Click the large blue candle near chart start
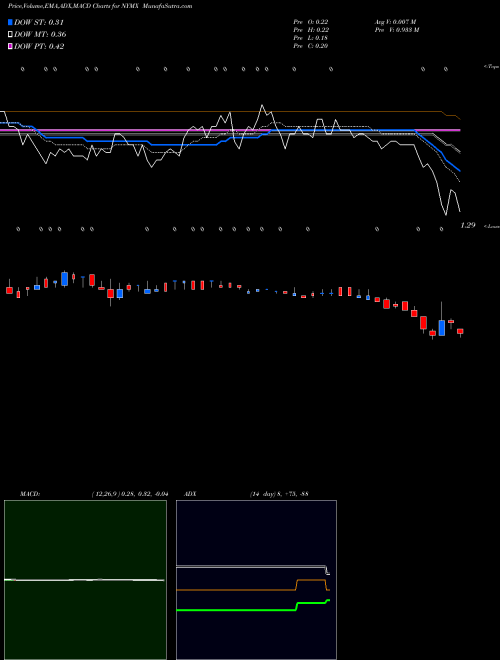500x660 pixels. [x=64, y=279]
